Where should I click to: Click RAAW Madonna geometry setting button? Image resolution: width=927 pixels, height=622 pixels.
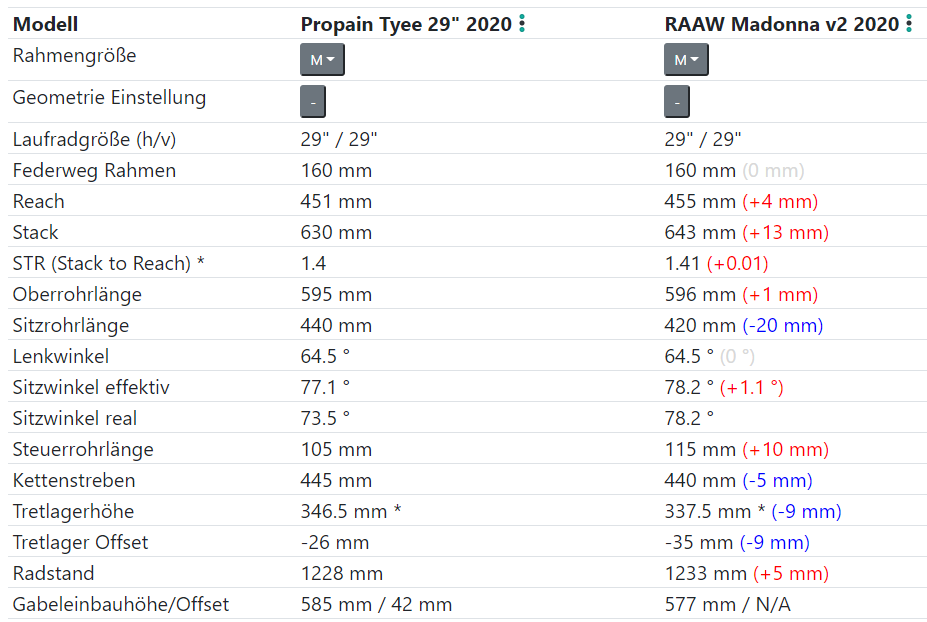[677, 102]
